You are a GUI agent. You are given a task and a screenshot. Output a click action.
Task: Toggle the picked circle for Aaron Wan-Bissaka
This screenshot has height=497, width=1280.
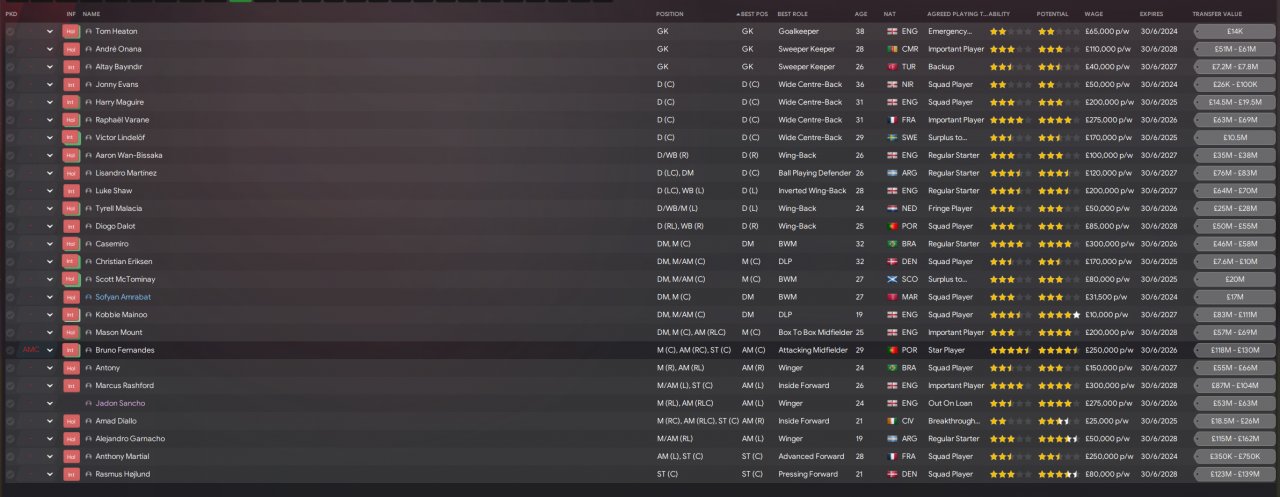click(10, 155)
